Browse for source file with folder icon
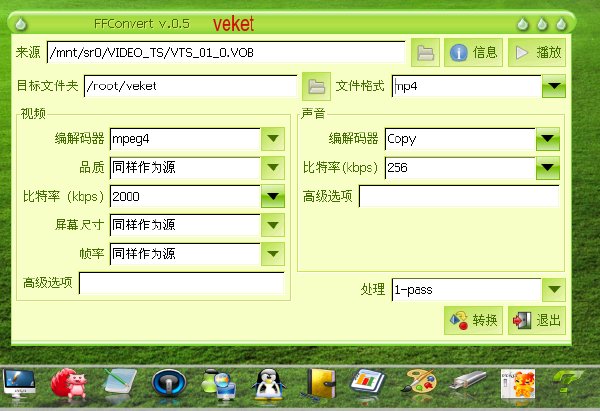This screenshot has width=600, height=411. point(425,52)
